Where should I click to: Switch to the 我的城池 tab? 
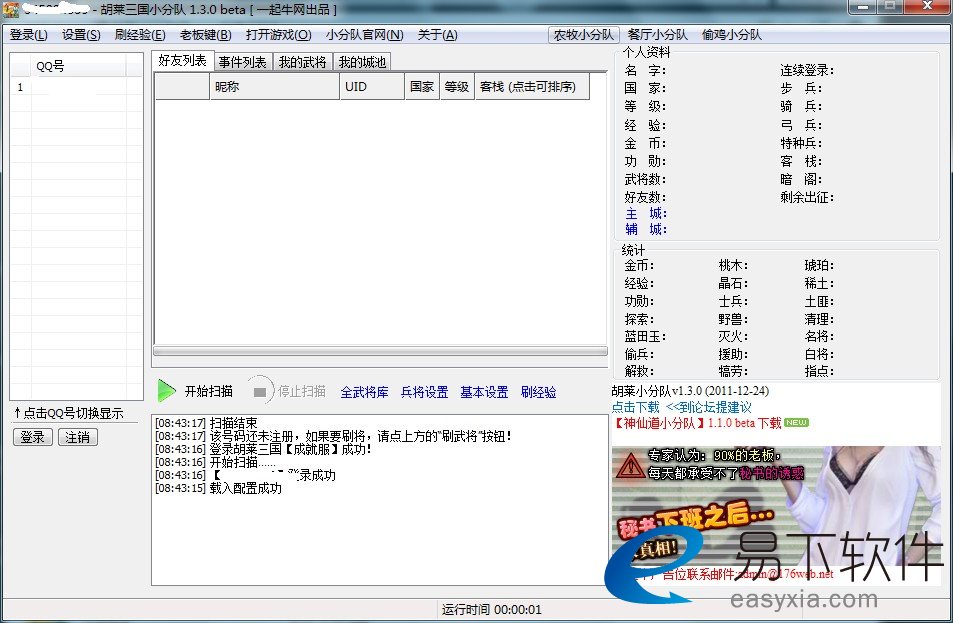click(x=361, y=62)
